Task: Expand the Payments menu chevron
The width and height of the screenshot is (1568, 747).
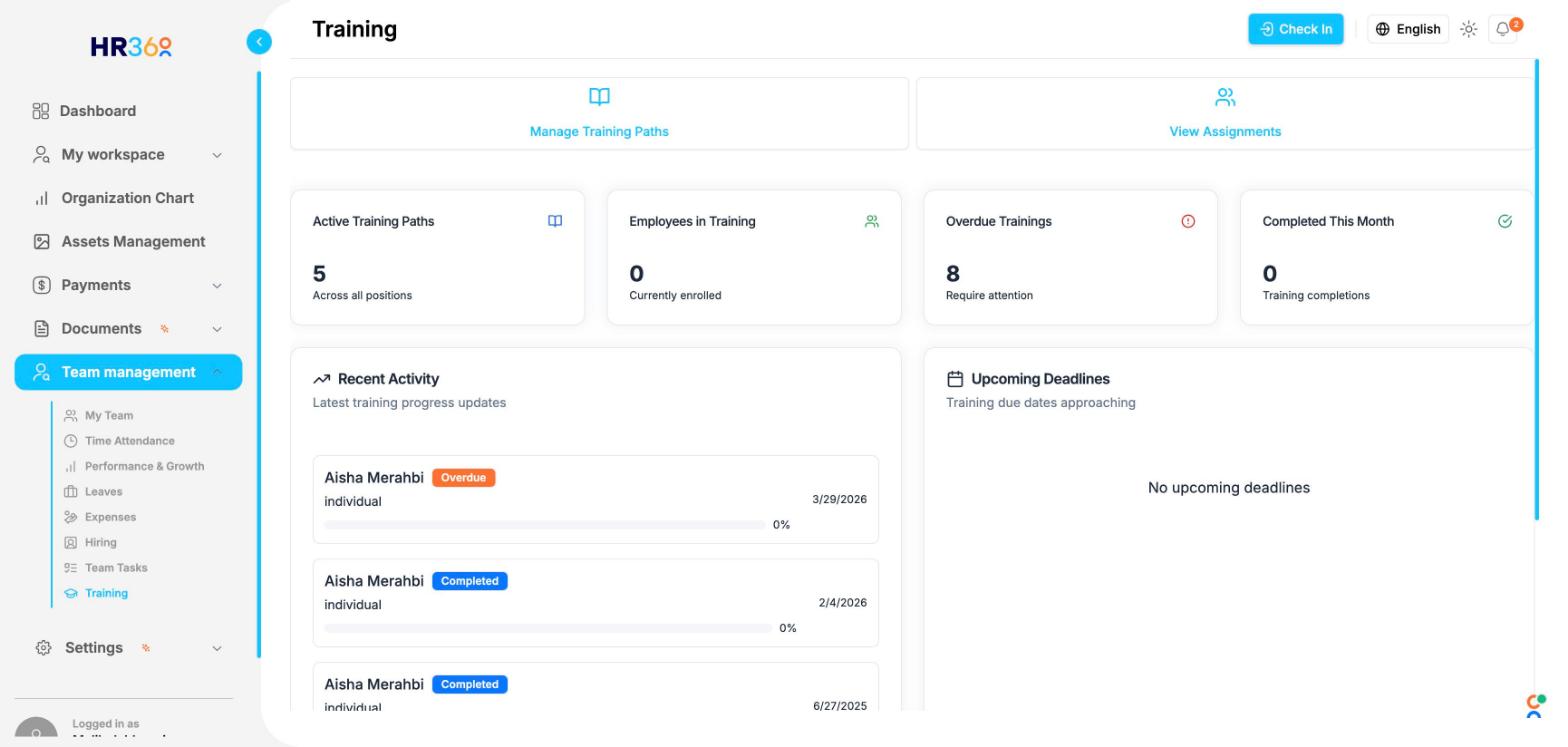Action: click(217, 286)
